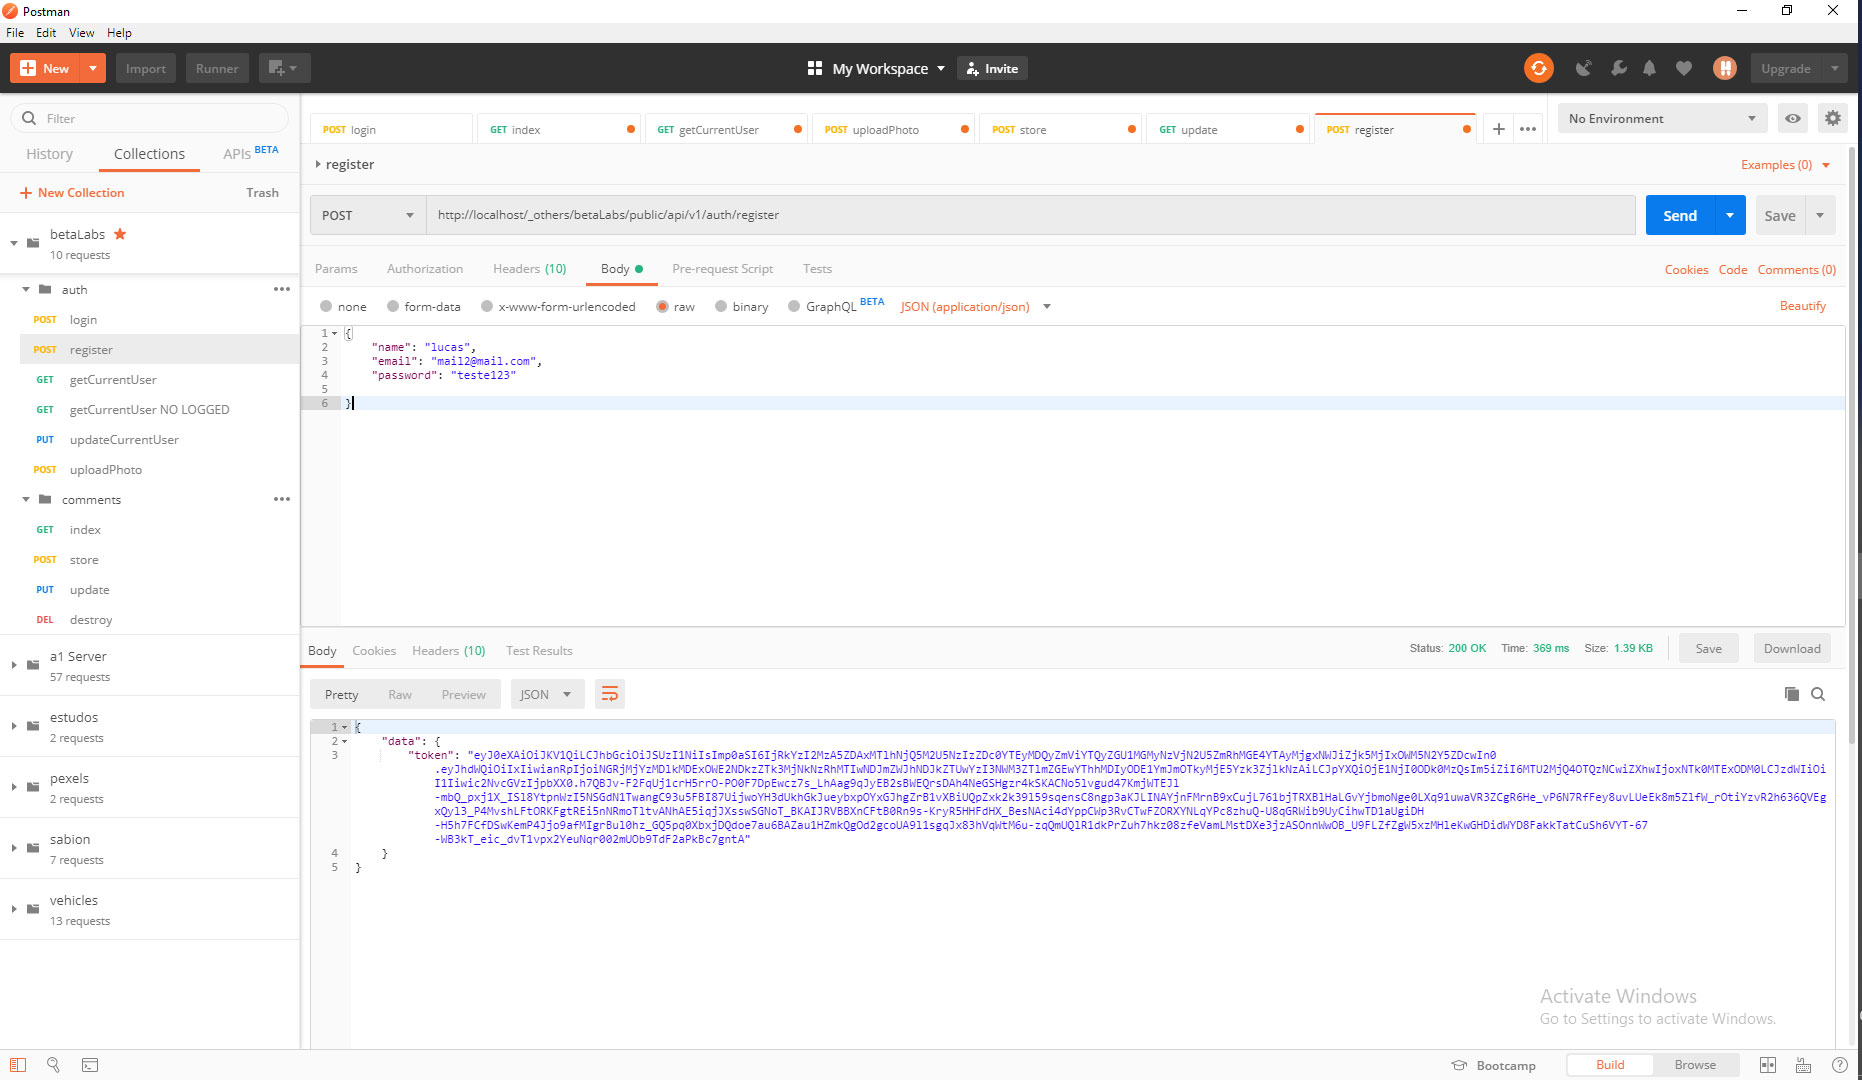
Task: Click the Import button
Action: click(146, 68)
